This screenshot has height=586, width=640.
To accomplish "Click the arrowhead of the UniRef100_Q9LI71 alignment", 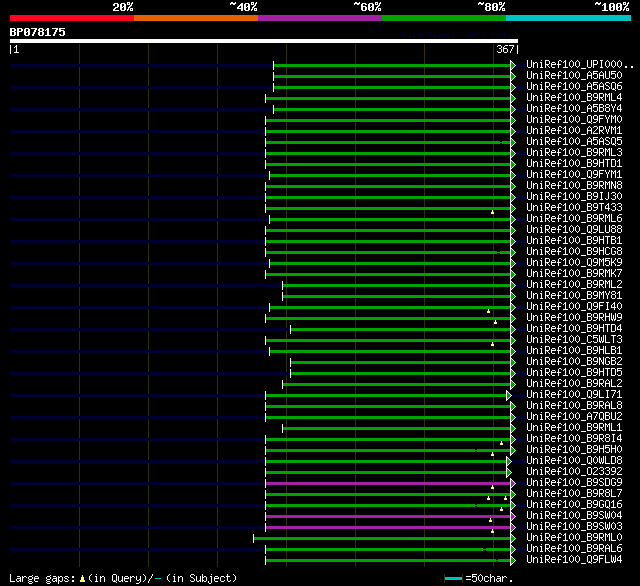I will click(509, 395).
